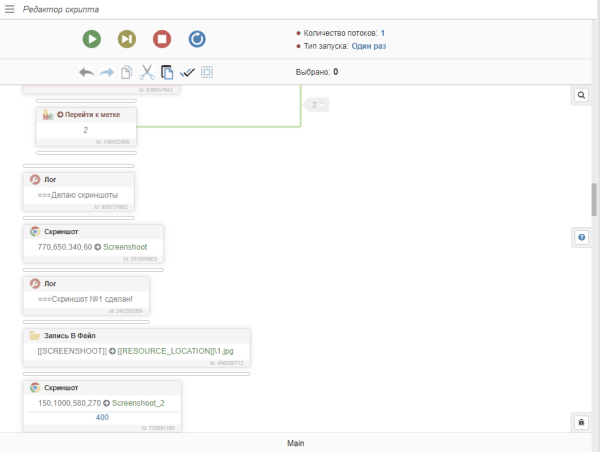Open the help question mark button

click(x=581, y=237)
